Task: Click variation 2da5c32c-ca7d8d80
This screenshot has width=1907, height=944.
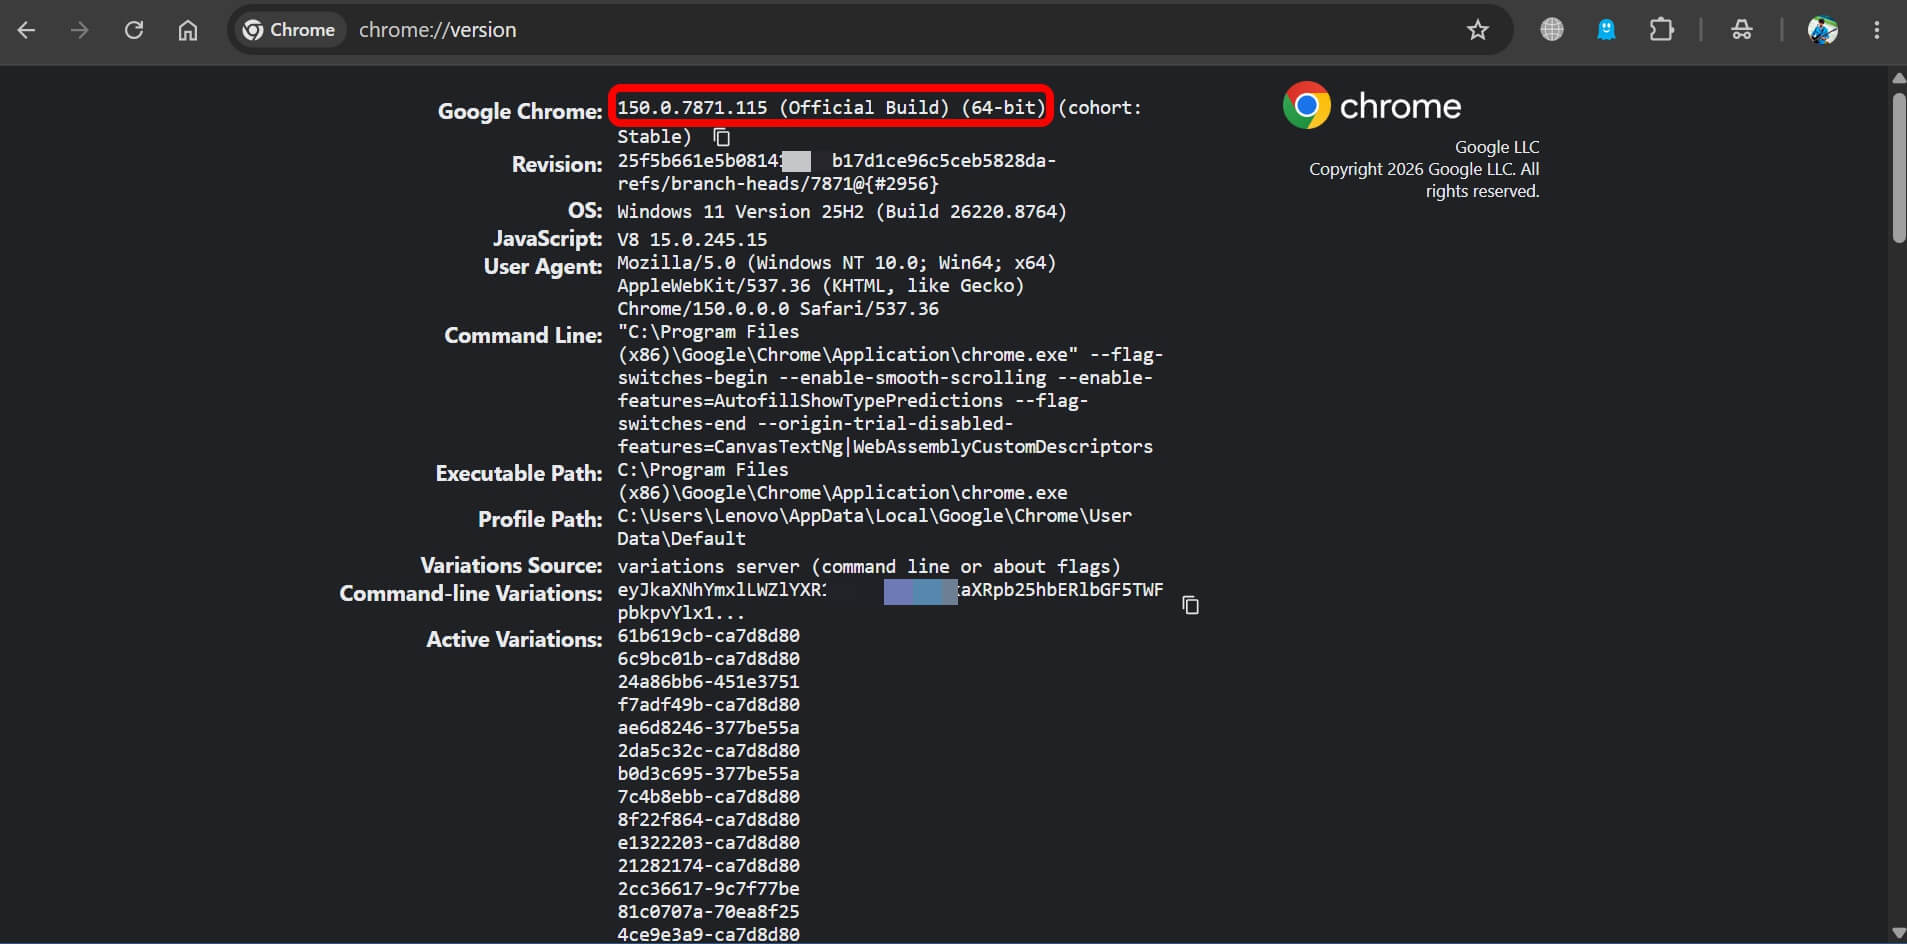Action: click(x=708, y=750)
